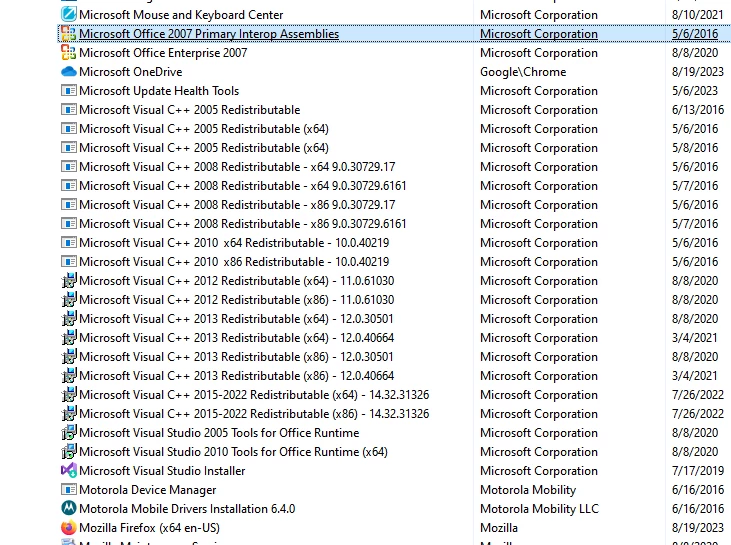
Task: Select Visual Studio 2010 Tools for Office Runtime (x64) name
Action: [233, 452]
